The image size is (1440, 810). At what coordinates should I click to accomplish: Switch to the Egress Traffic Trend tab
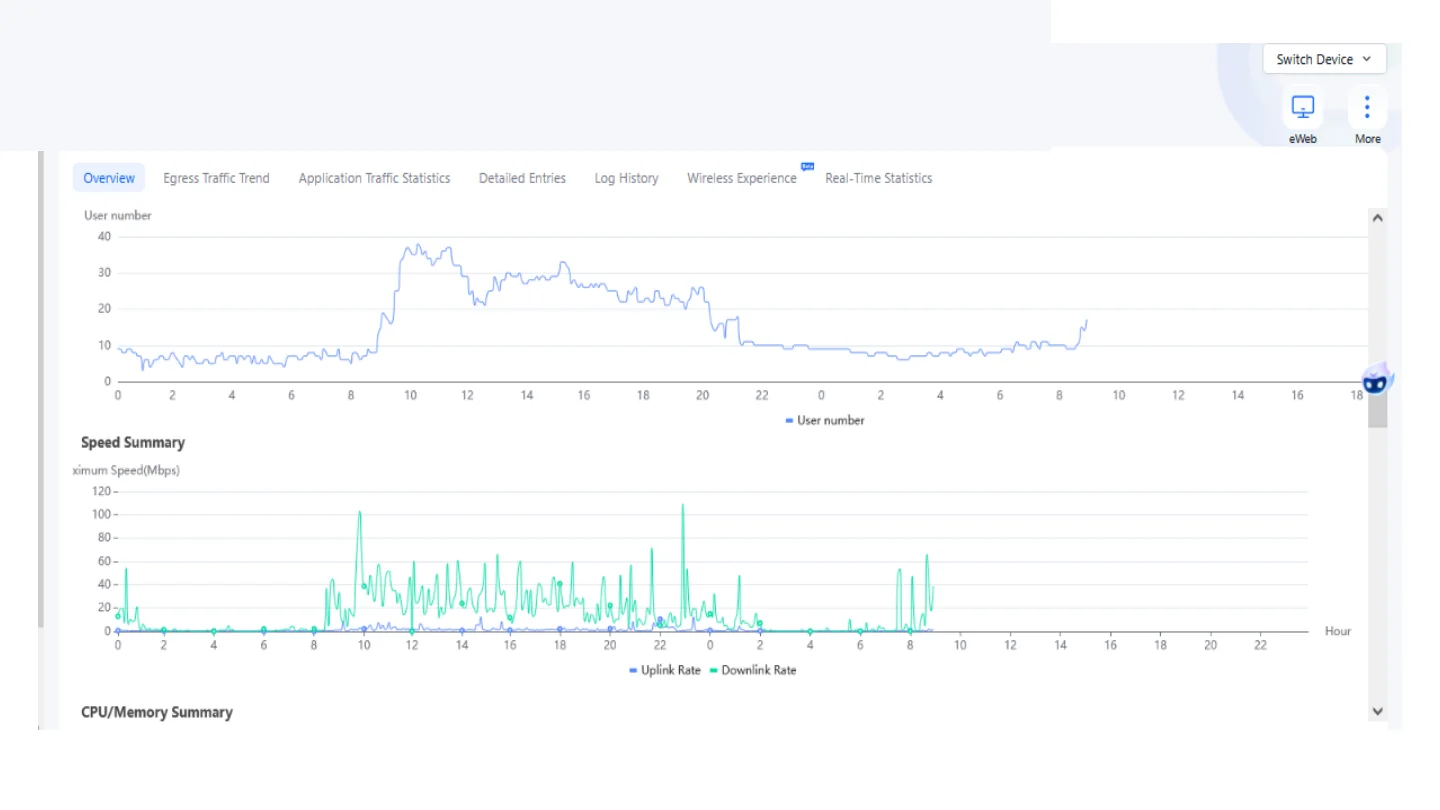pos(216,178)
